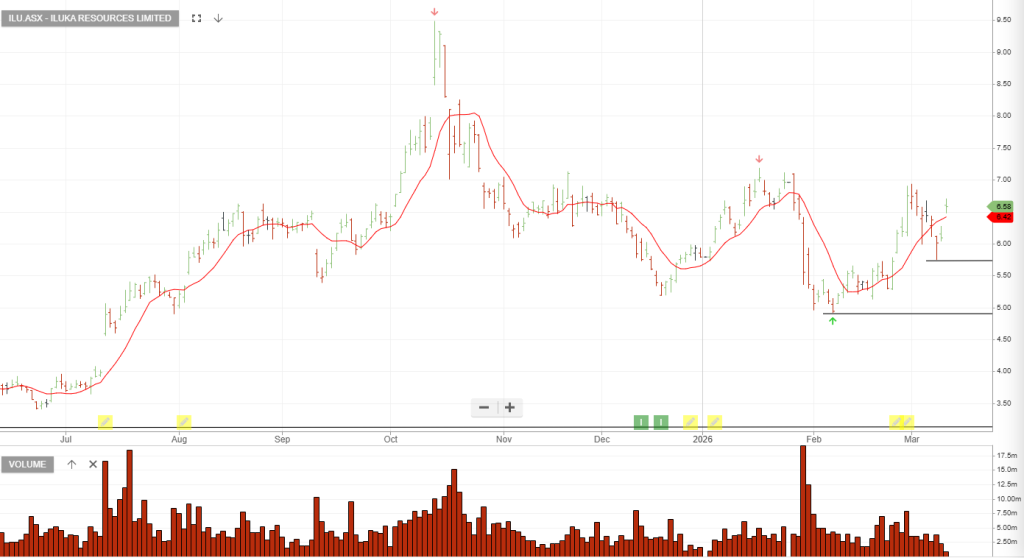The image size is (1024, 558).
Task: Open the first green marker in December
Action: pos(640,421)
